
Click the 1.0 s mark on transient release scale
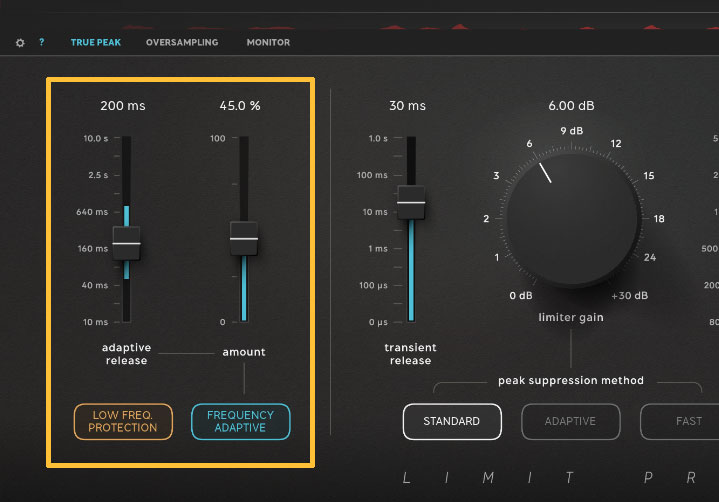click(x=378, y=138)
